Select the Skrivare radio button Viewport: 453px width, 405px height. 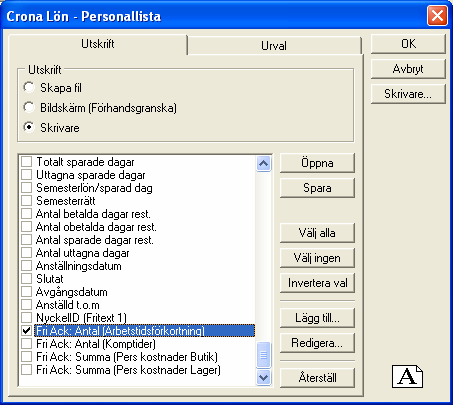pyautogui.click(x=29, y=127)
